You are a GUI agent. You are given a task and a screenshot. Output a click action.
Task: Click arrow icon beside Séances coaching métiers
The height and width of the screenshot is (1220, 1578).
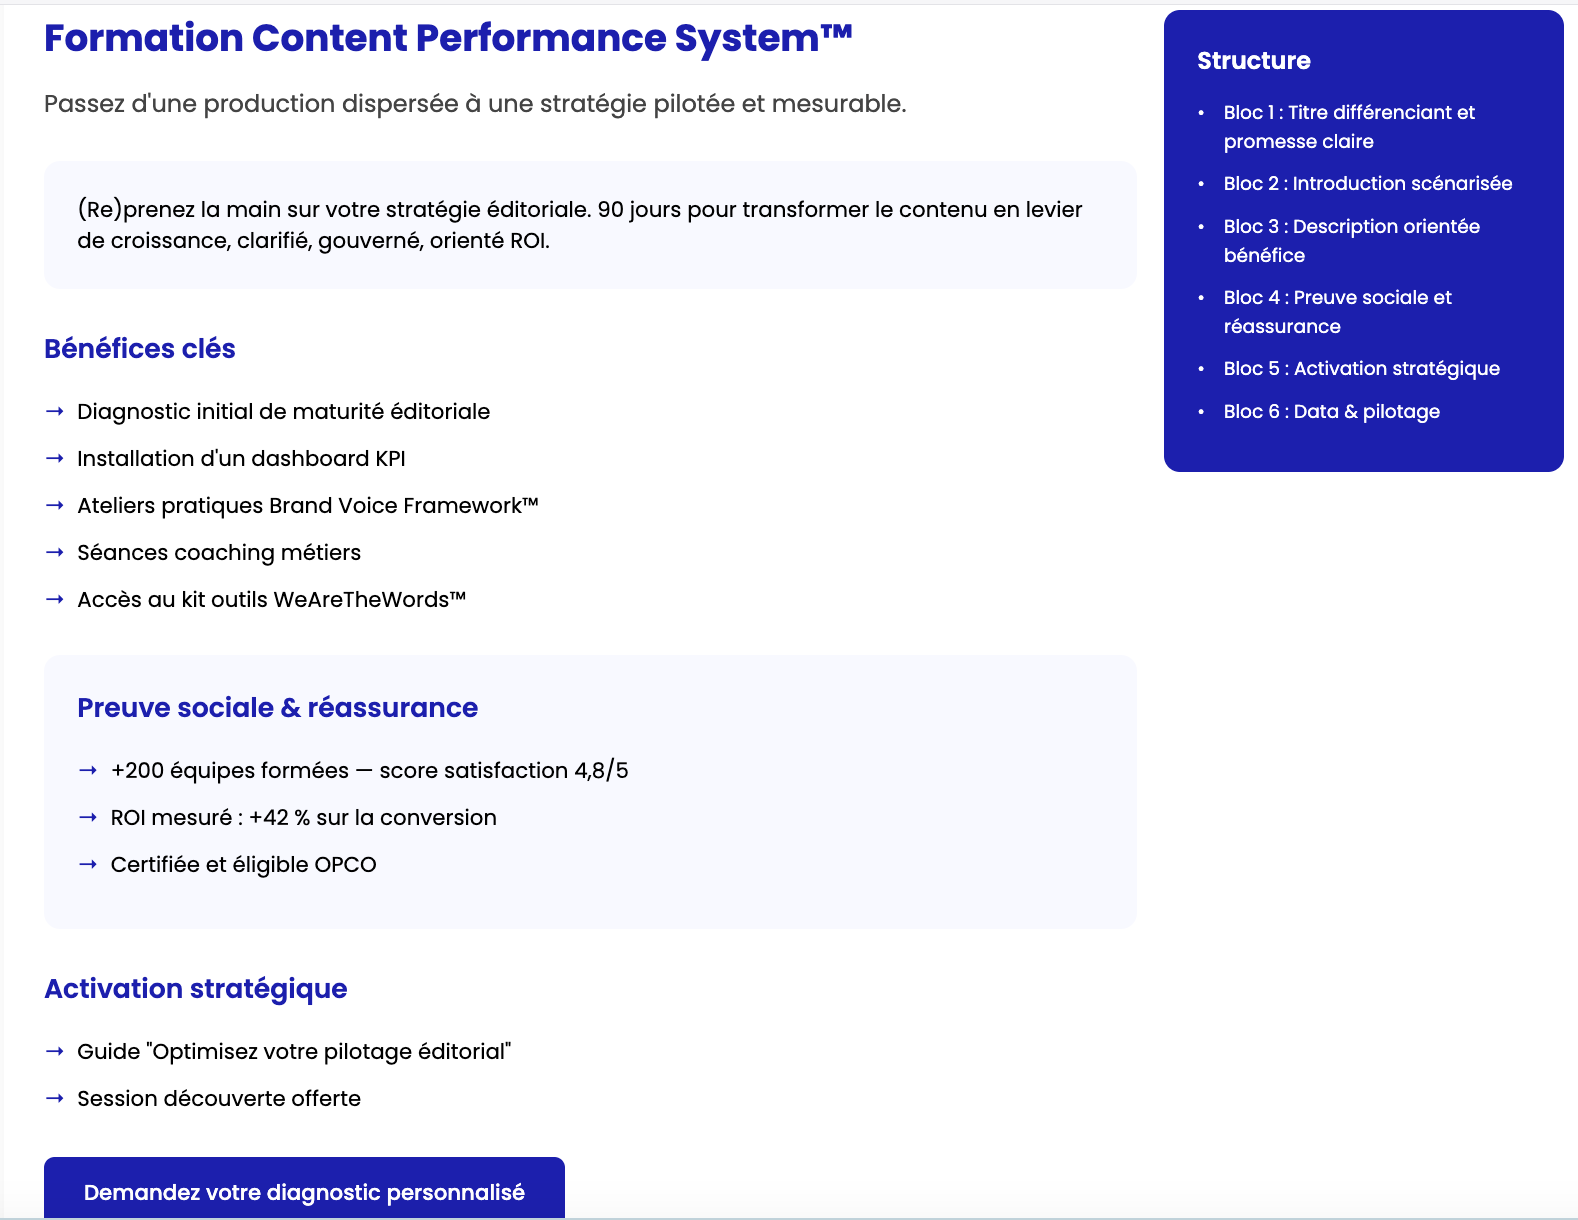click(x=55, y=553)
